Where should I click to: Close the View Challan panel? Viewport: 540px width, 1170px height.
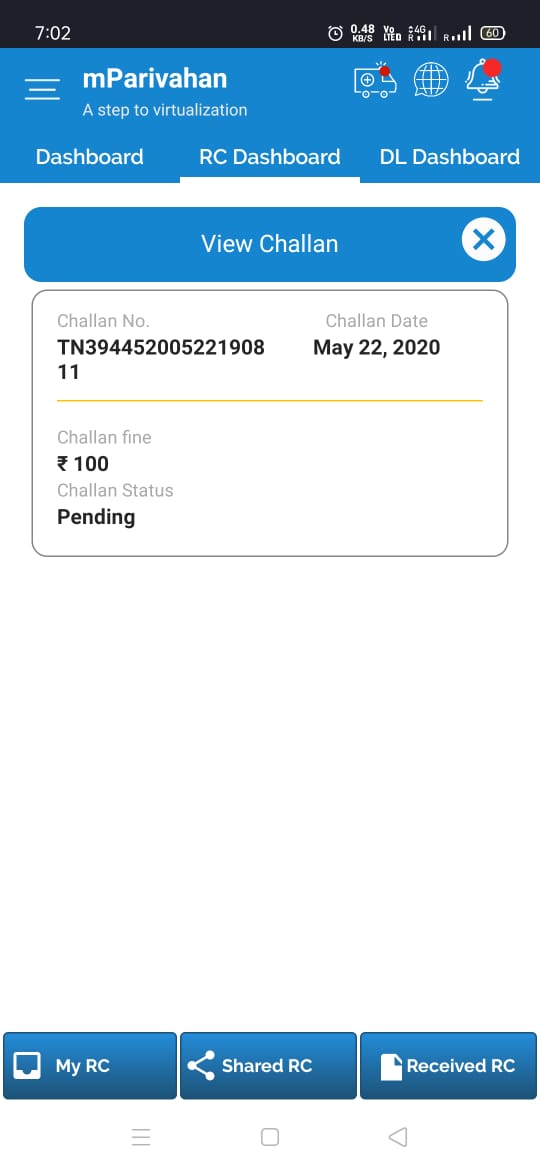coord(483,241)
